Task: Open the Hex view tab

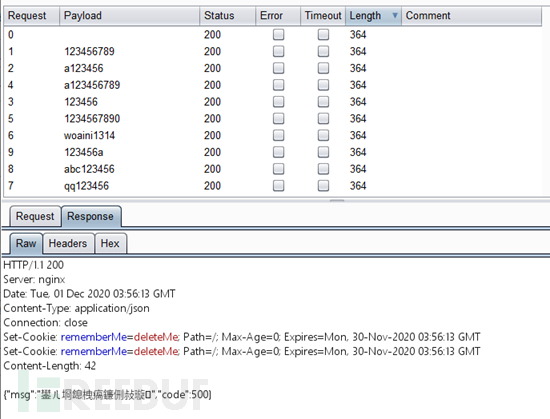Action: tap(110, 243)
